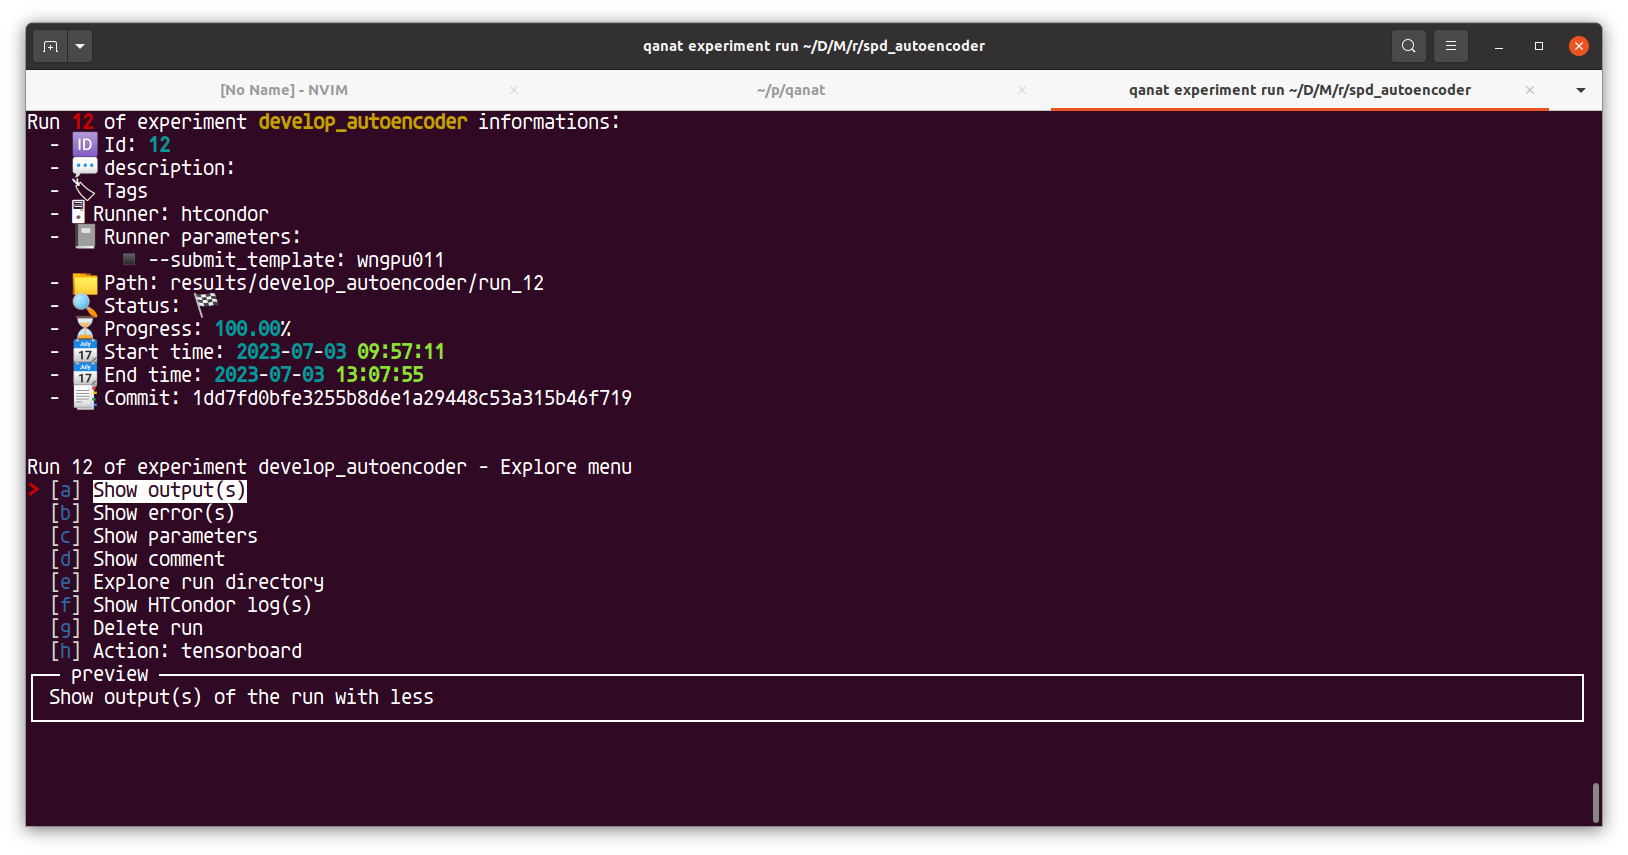Click the develop_autoencoder name in yellow
The width and height of the screenshot is (1628, 855).
click(x=363, y=122)
